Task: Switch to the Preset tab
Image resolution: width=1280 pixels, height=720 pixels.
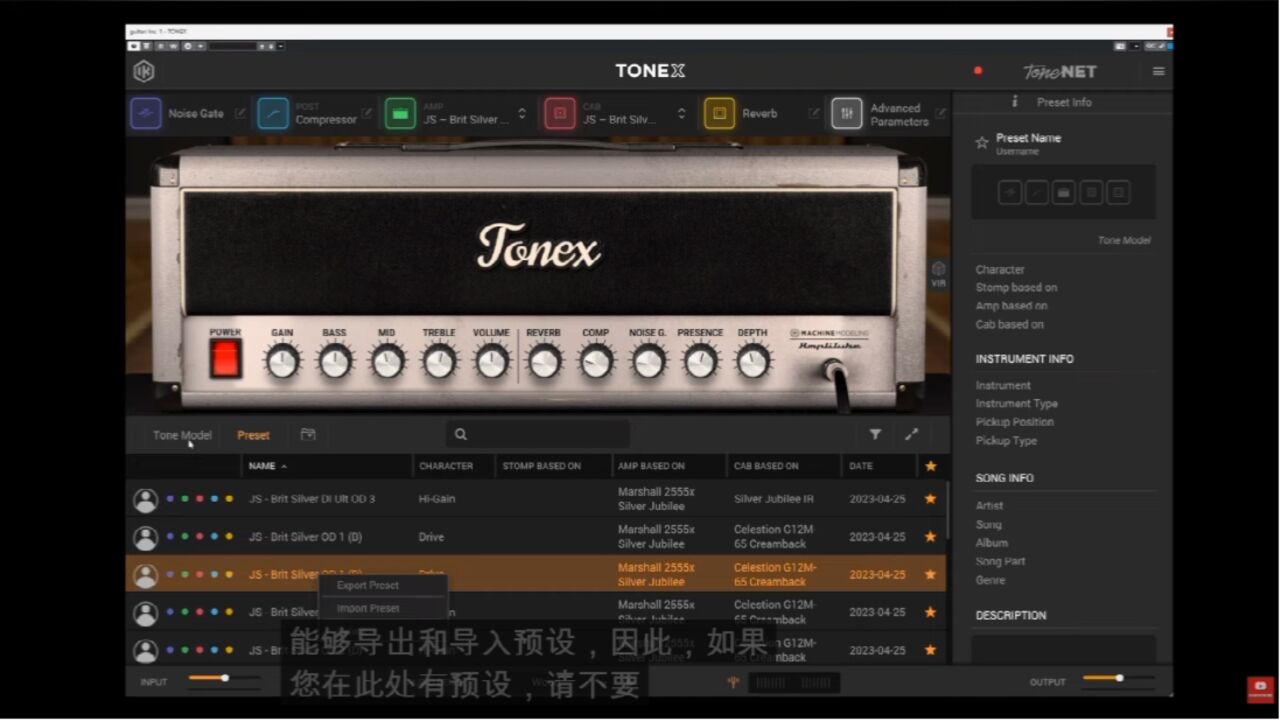Action: tap(253, 435)
